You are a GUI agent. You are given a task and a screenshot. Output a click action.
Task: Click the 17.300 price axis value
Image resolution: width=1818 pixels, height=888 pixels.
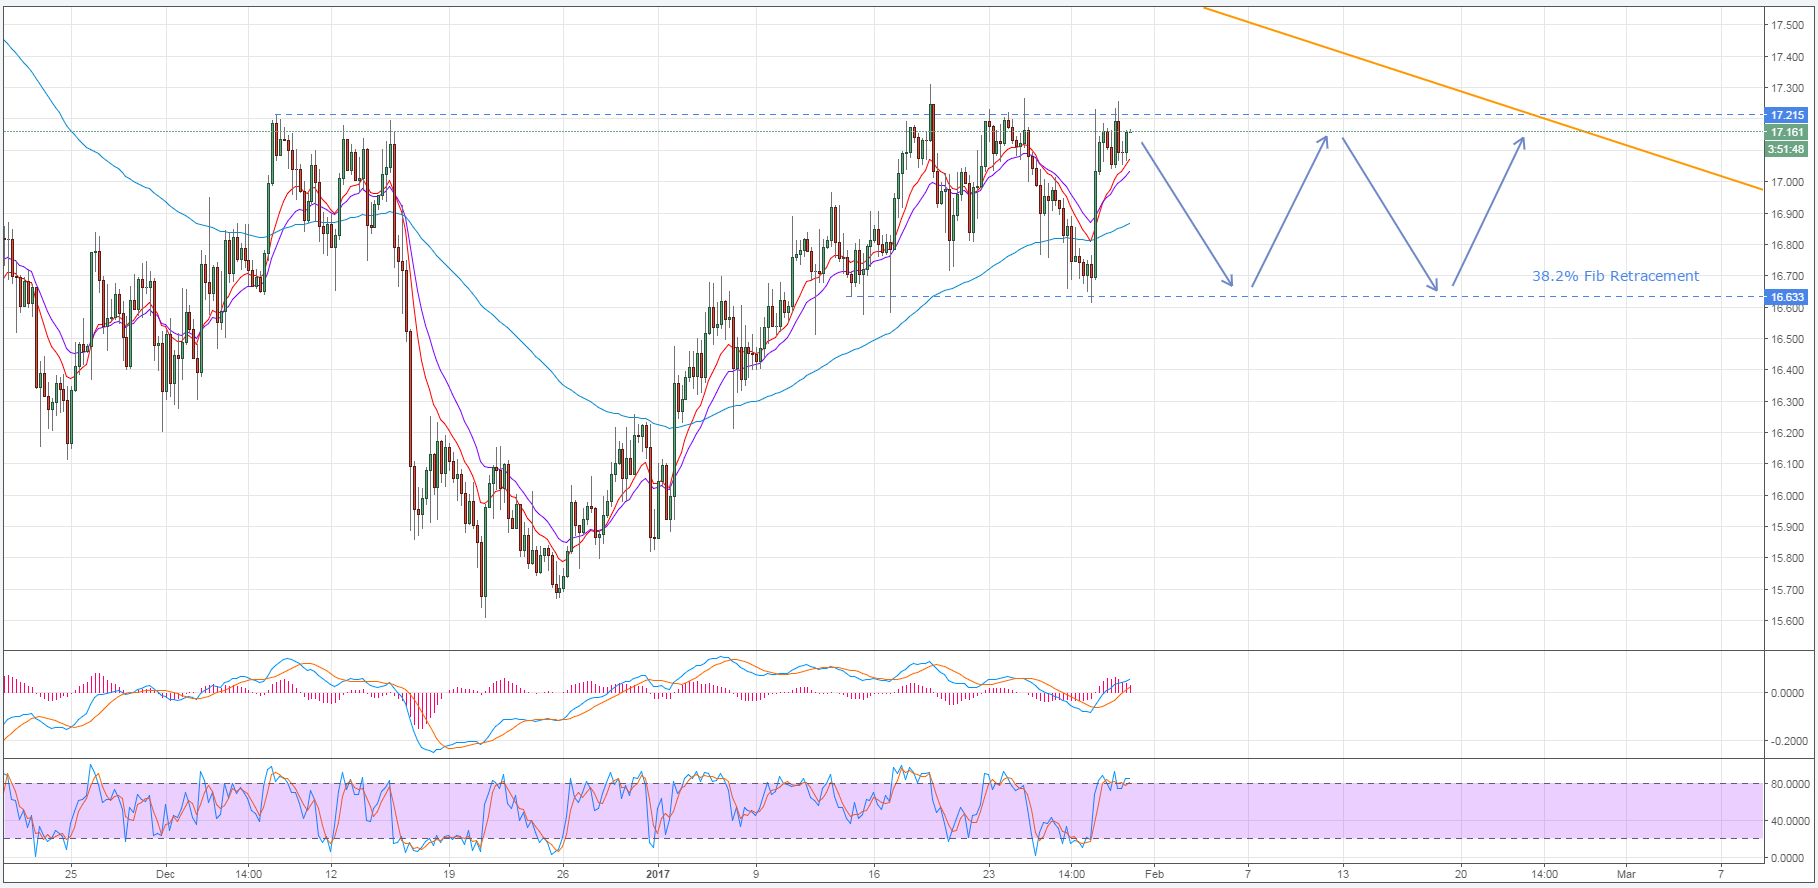(1787, 88)
